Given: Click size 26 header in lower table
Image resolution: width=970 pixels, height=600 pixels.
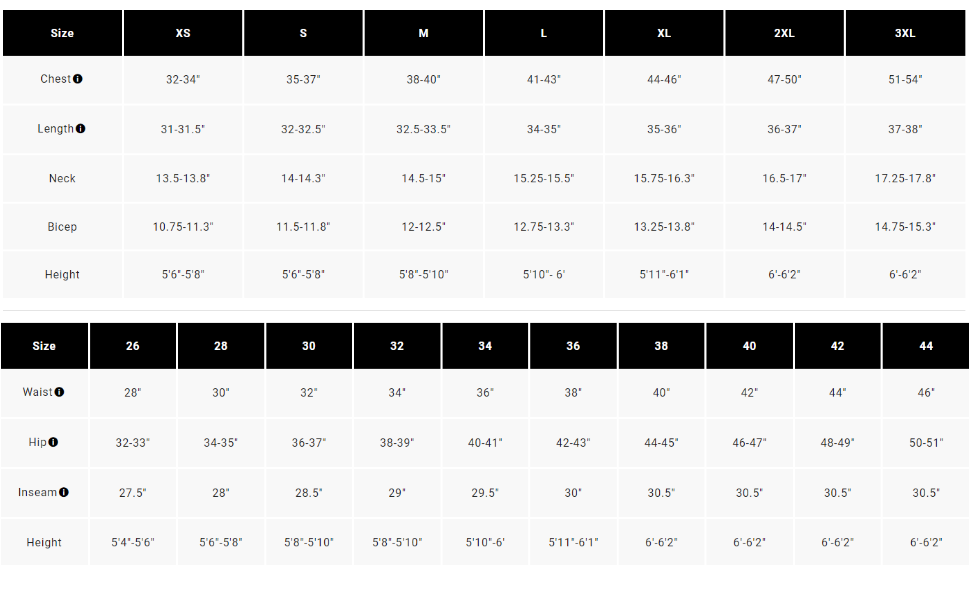Looking at the screenshot, I should [133, 346].
